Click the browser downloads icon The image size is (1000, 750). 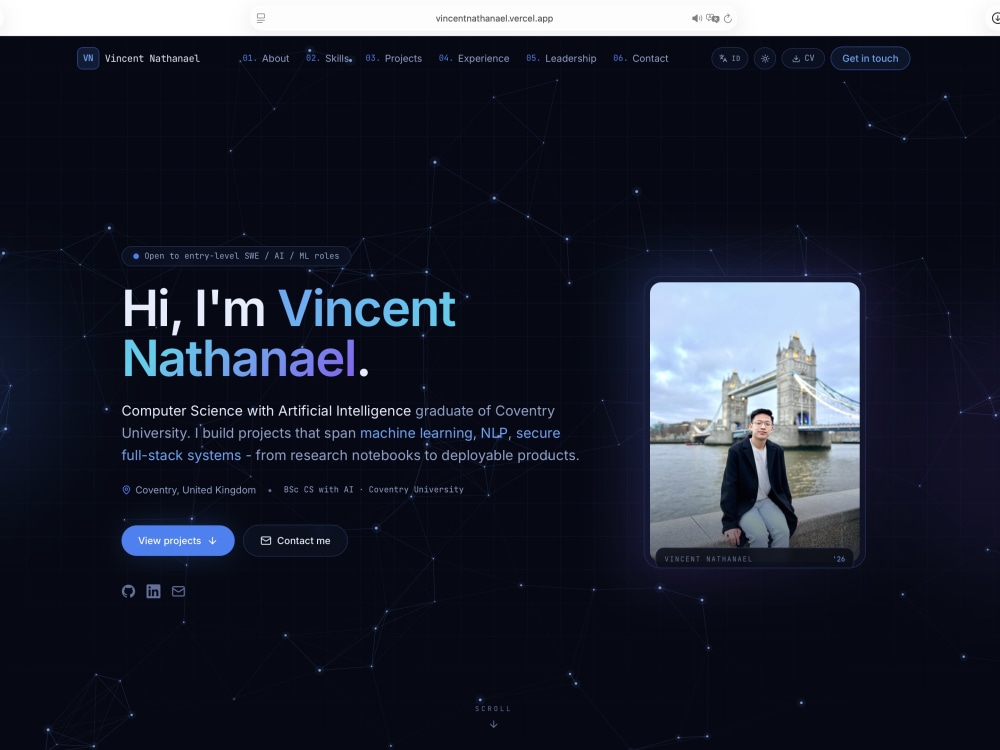coord(995,18)
